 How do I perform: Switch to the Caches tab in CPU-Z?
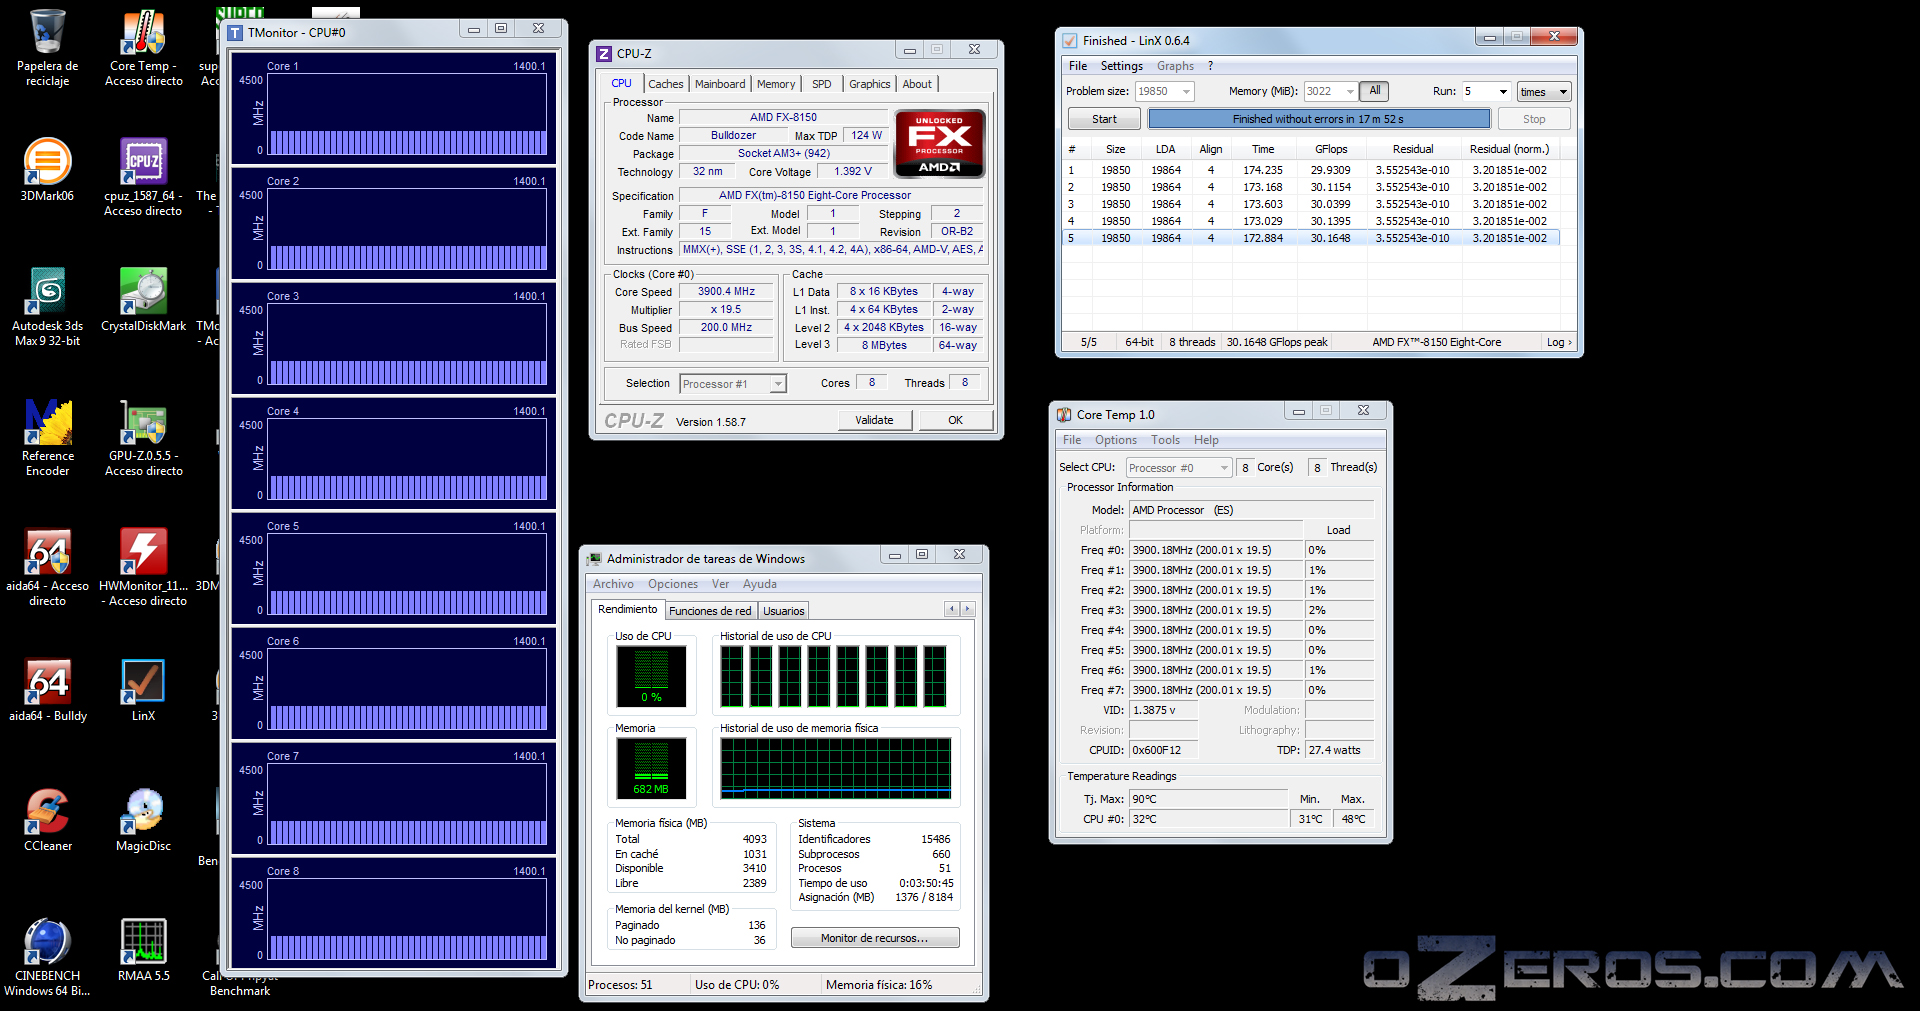(x=665, y=84)
